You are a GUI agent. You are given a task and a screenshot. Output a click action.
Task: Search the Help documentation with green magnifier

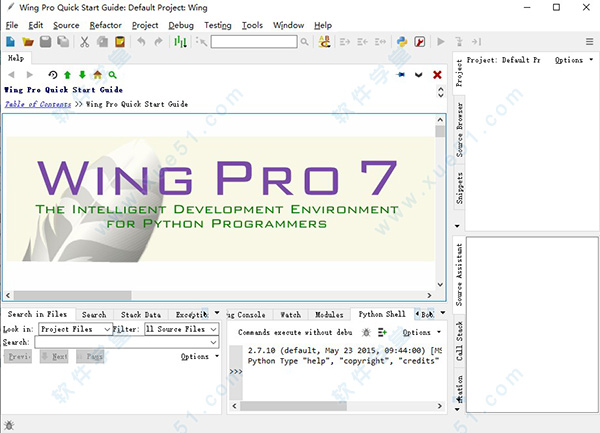tap(112, 75)
